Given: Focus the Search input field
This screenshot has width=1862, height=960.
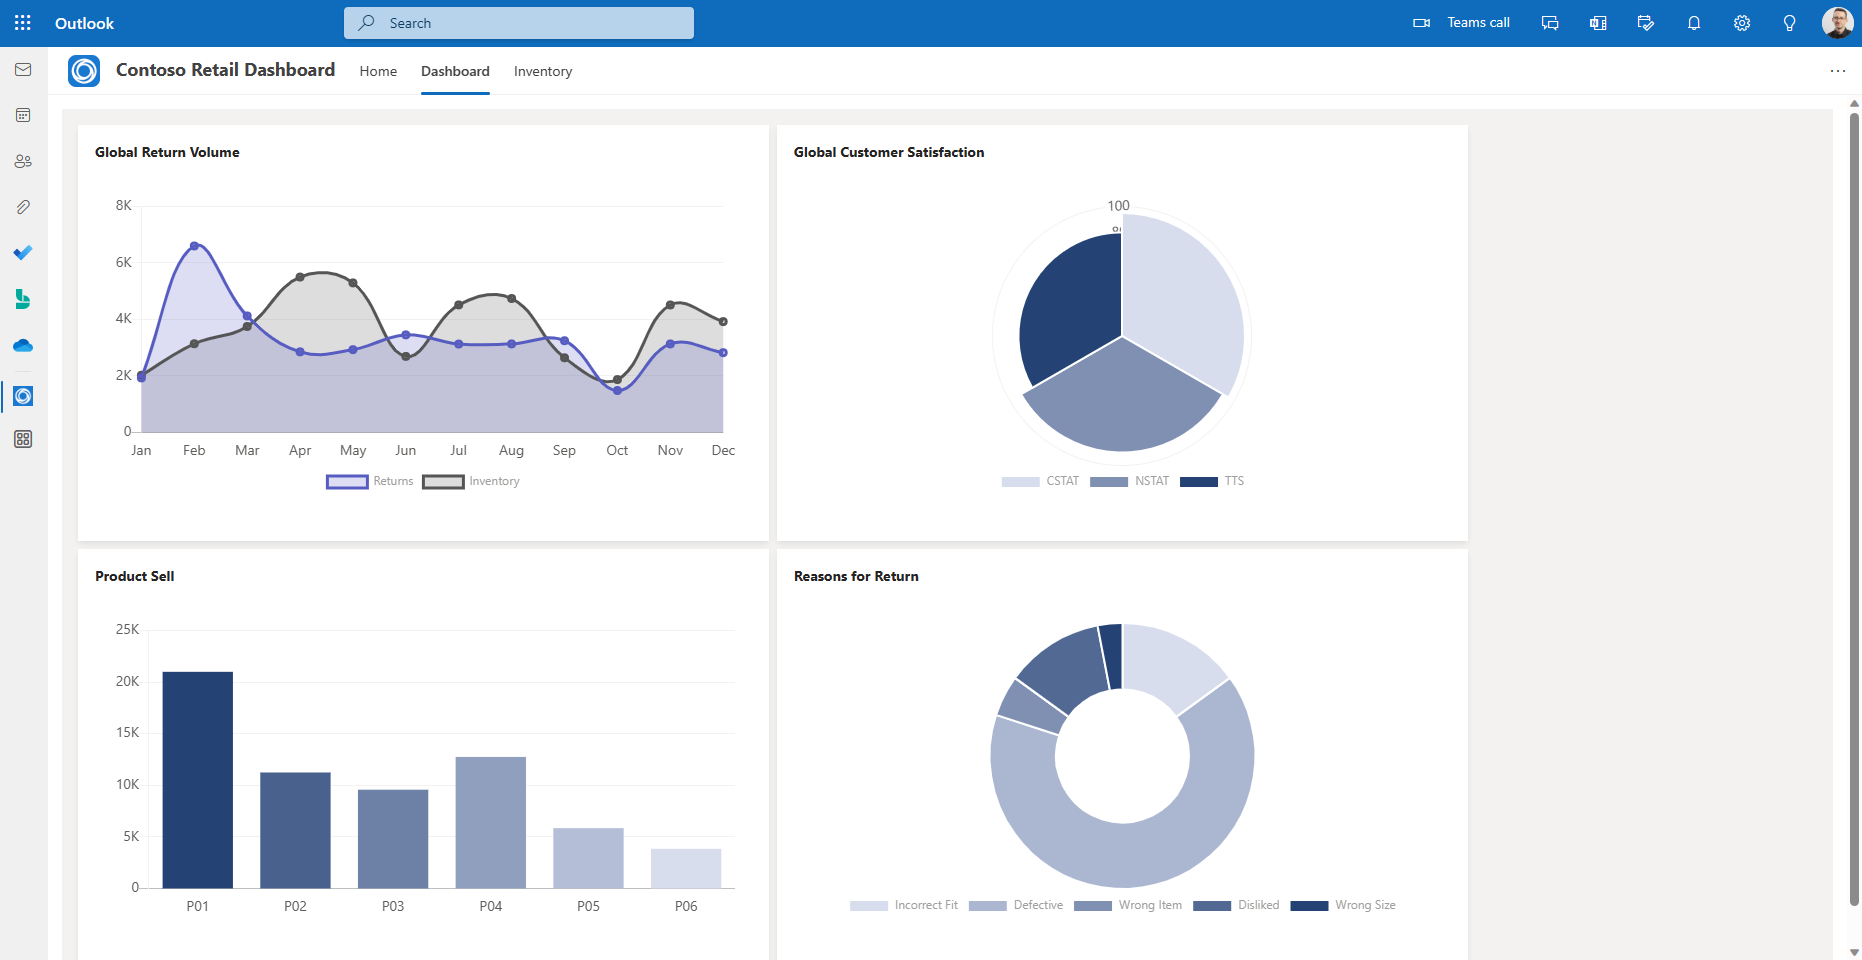Looking at the screenshot, I should pyautogui.click(x=519, y=23).
